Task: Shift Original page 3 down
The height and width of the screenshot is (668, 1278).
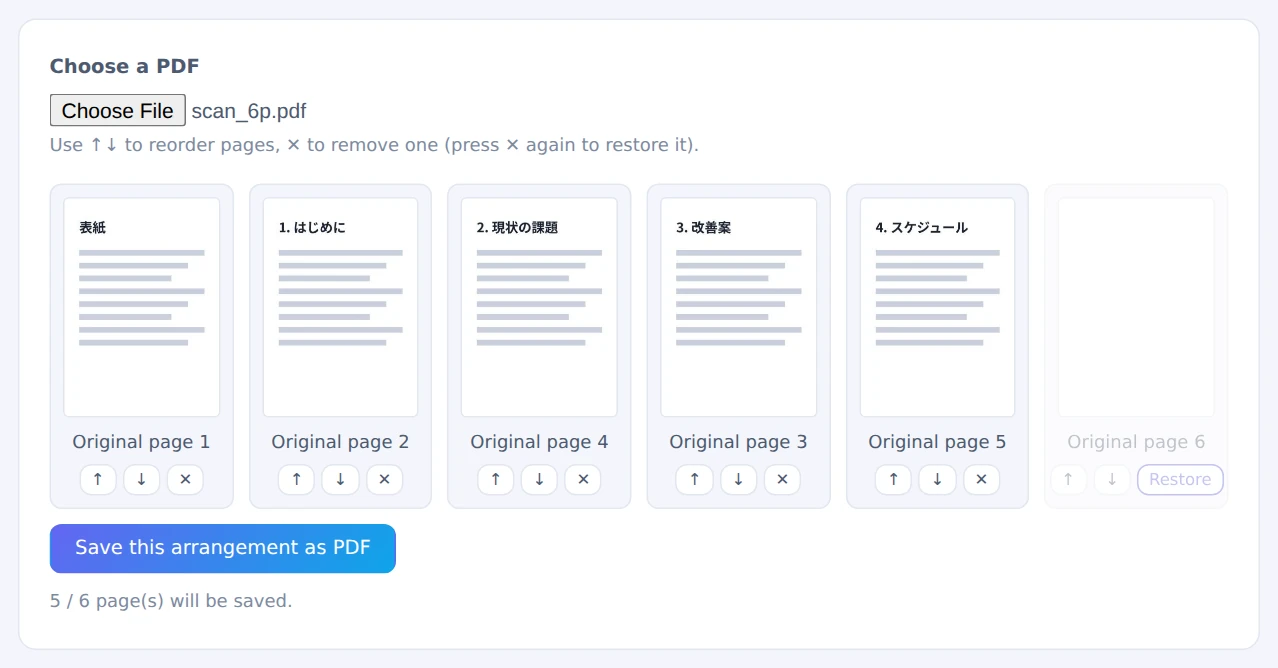Action: [738, 479]
